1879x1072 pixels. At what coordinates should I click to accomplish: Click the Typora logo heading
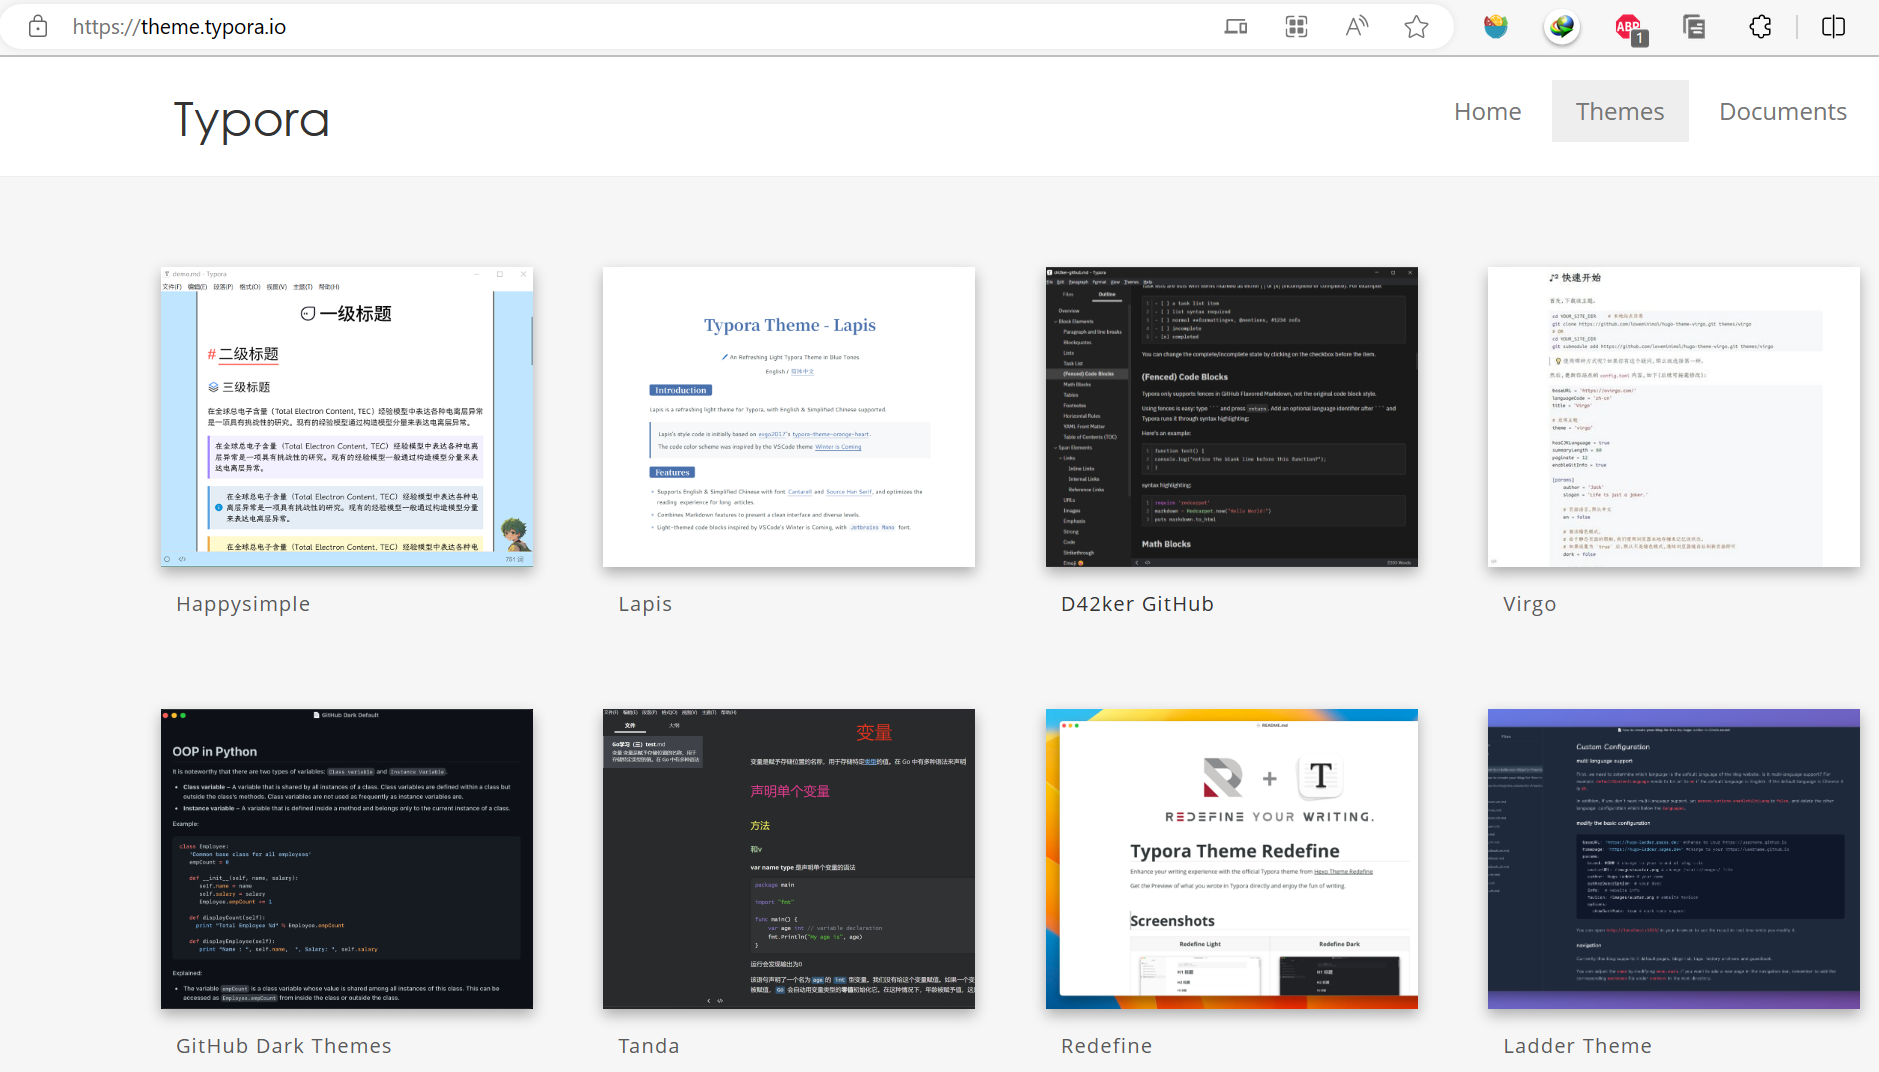(251, 120)
